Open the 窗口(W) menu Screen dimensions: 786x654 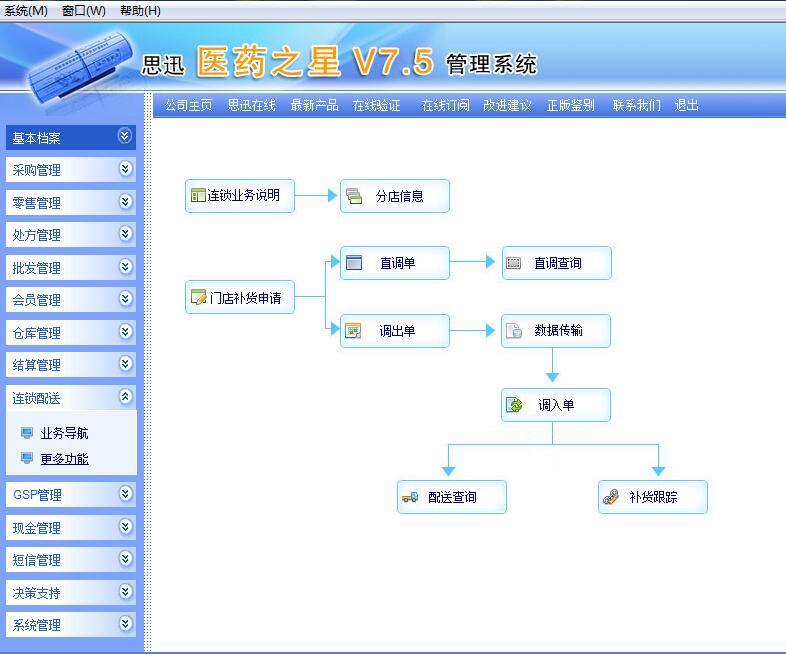pos(84,11)
